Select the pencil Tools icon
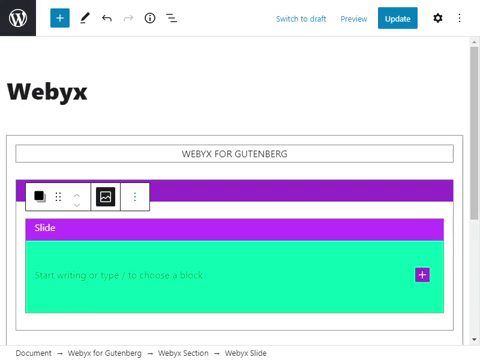Viewport: 480px width, 360px height. [x=85, y=18]
